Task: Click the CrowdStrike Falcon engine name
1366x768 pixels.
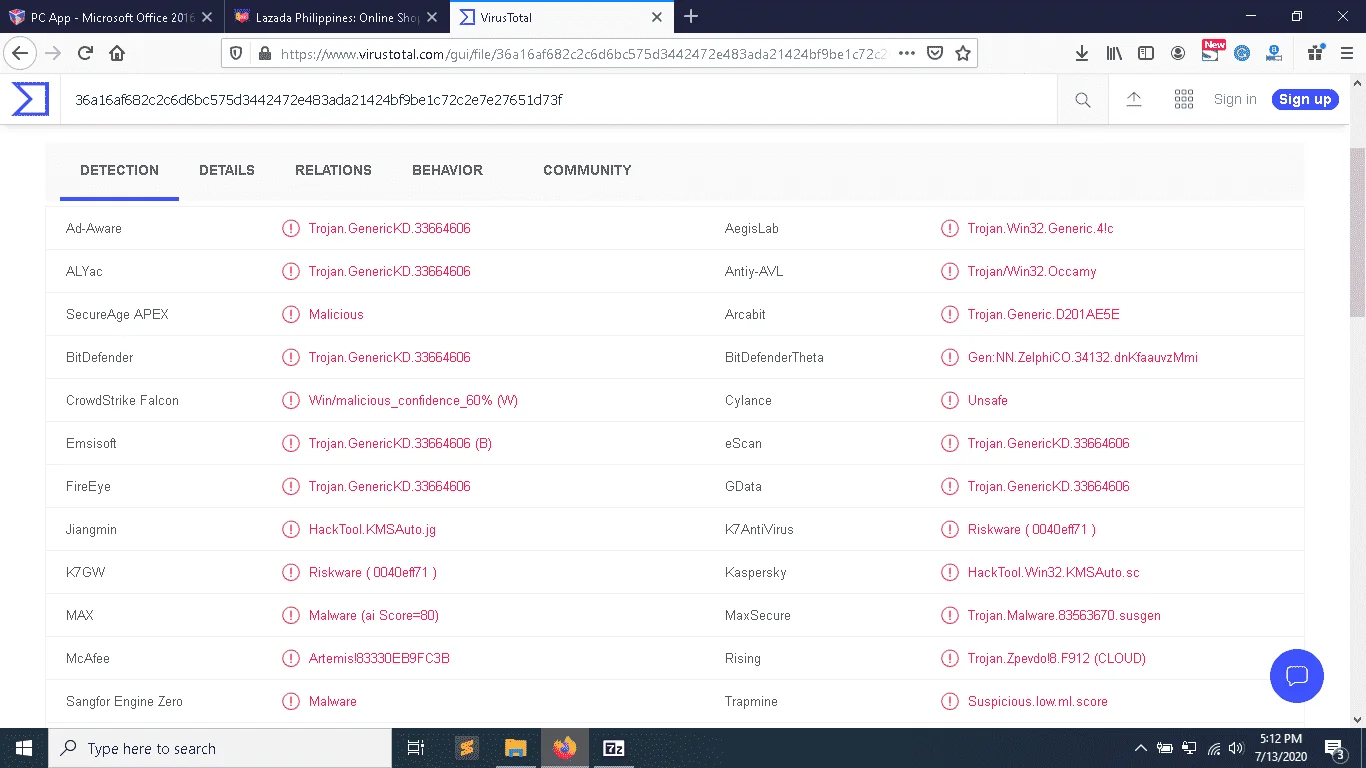Action: point(122,400)
